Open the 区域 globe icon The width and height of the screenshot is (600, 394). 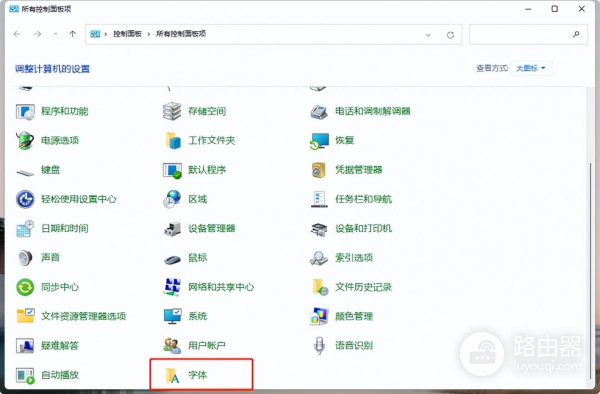(x=172, y=199)
